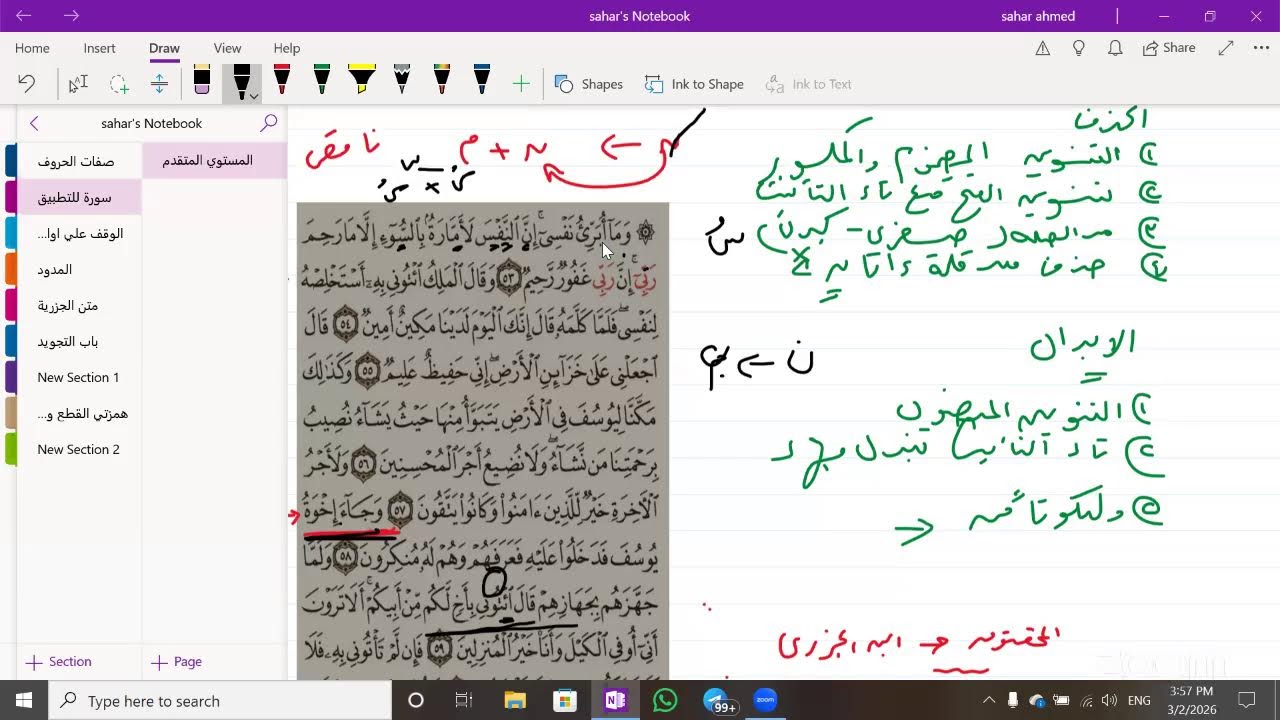Add a new Page
Screen dimensions: 1280x720
click(177, 662)
